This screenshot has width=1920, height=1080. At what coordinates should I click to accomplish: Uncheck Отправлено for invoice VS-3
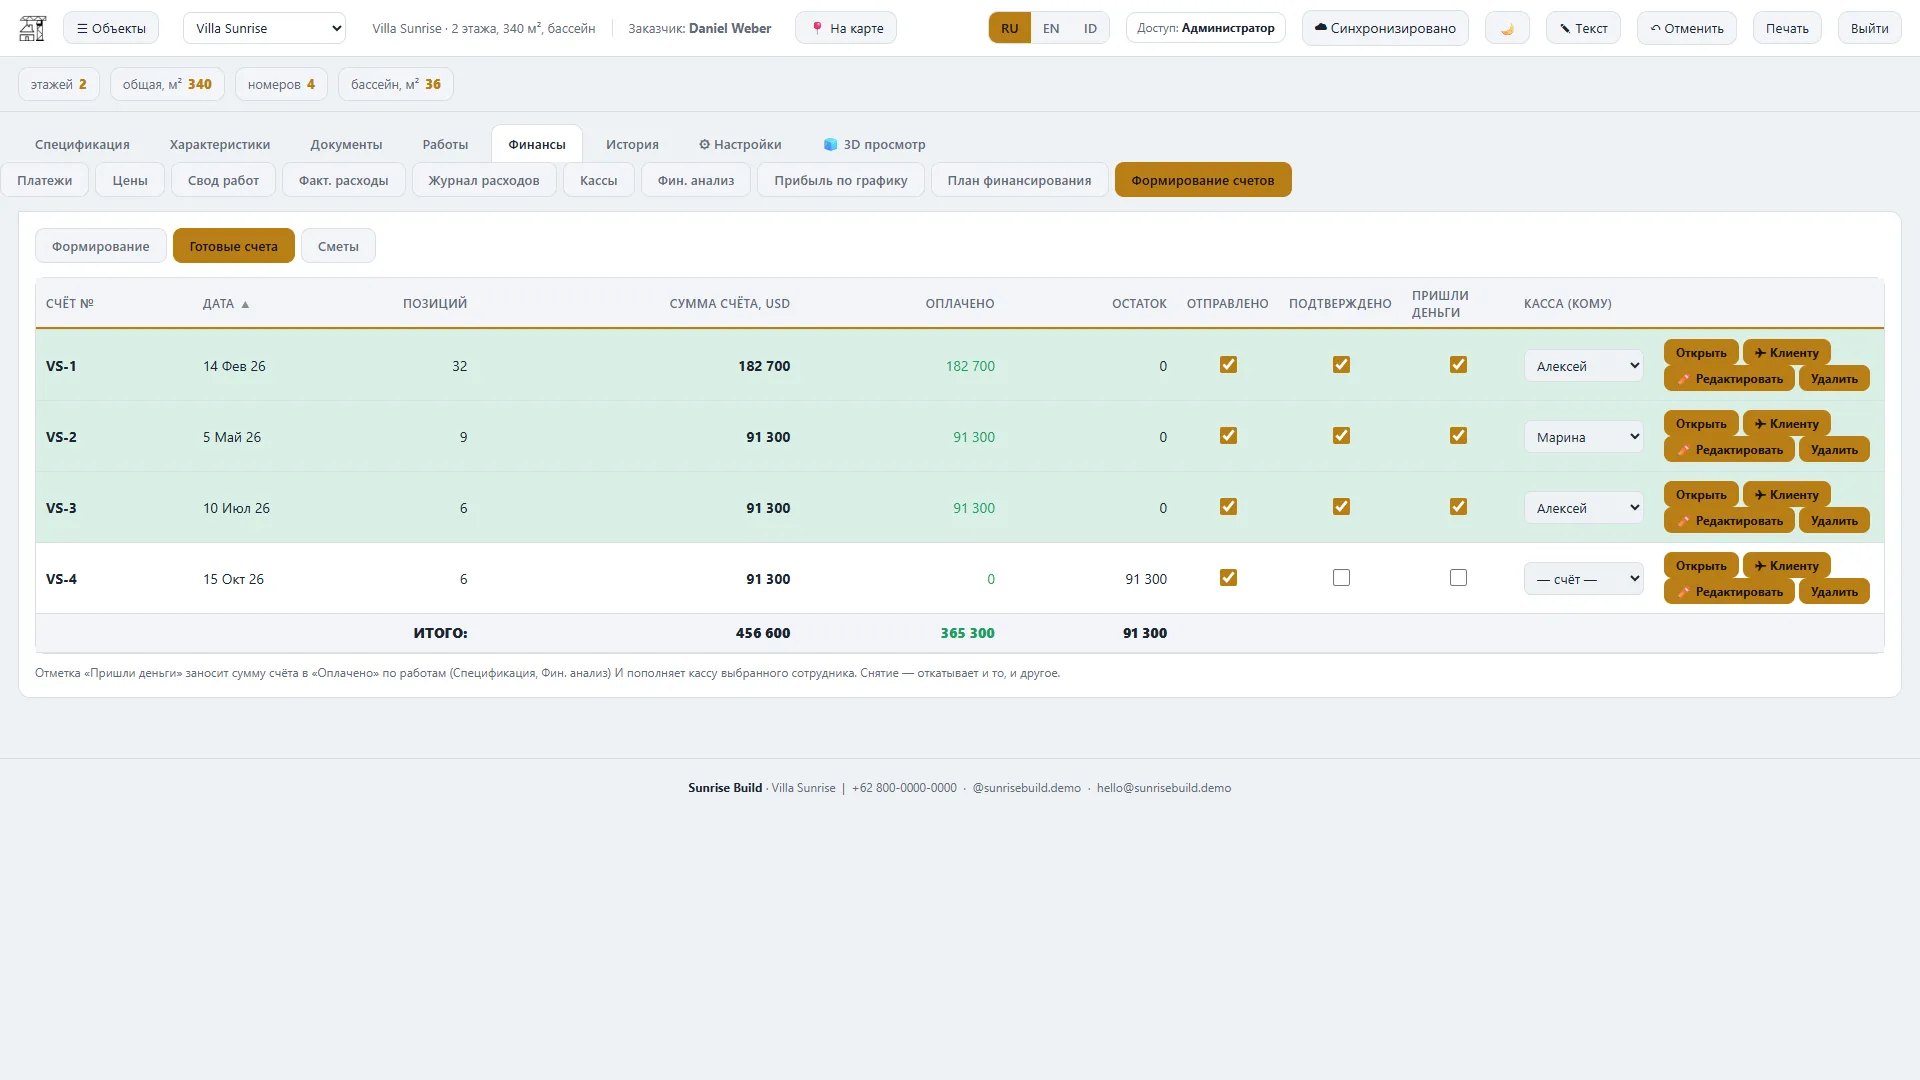[x=1228, y=507]
